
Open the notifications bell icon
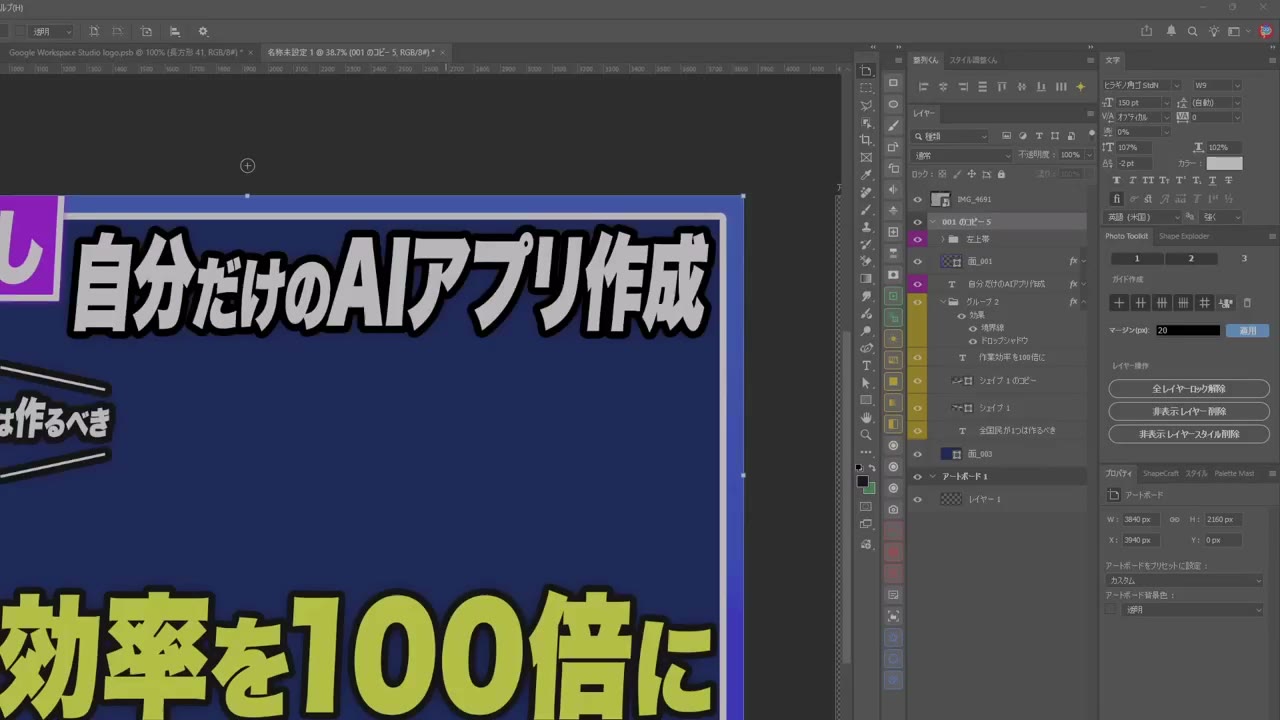tap(1171, 31)
